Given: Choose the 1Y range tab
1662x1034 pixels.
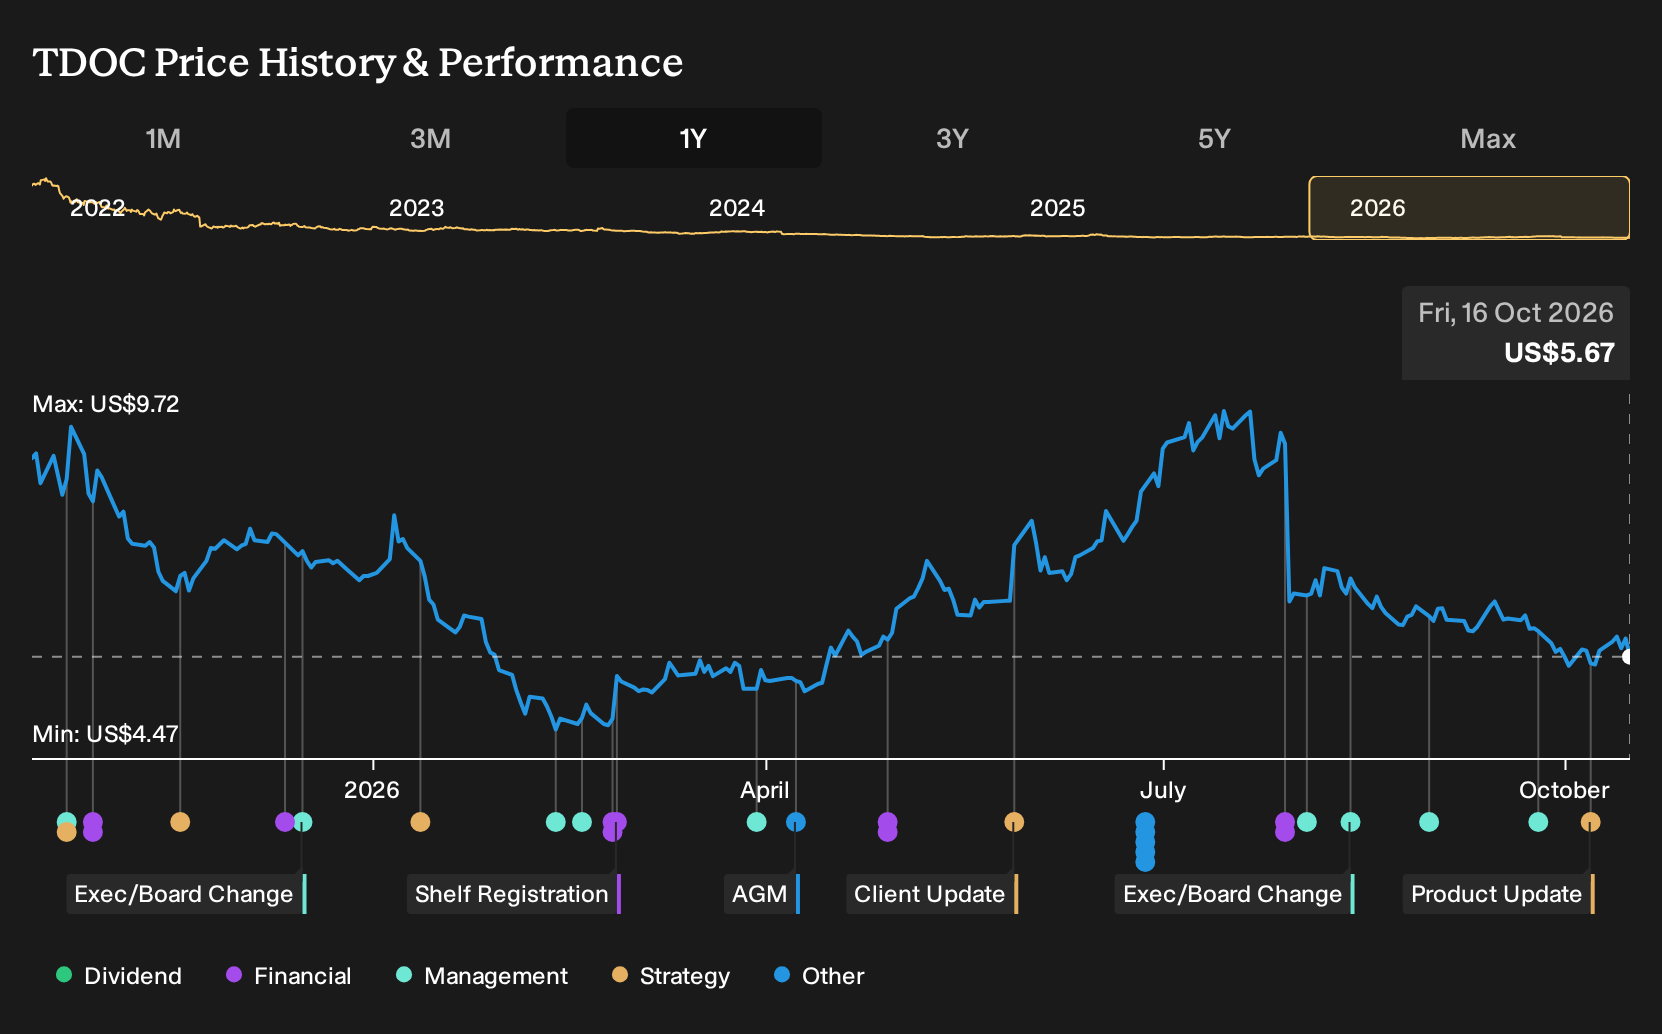Looking at the screenshot, I should 694,138.
